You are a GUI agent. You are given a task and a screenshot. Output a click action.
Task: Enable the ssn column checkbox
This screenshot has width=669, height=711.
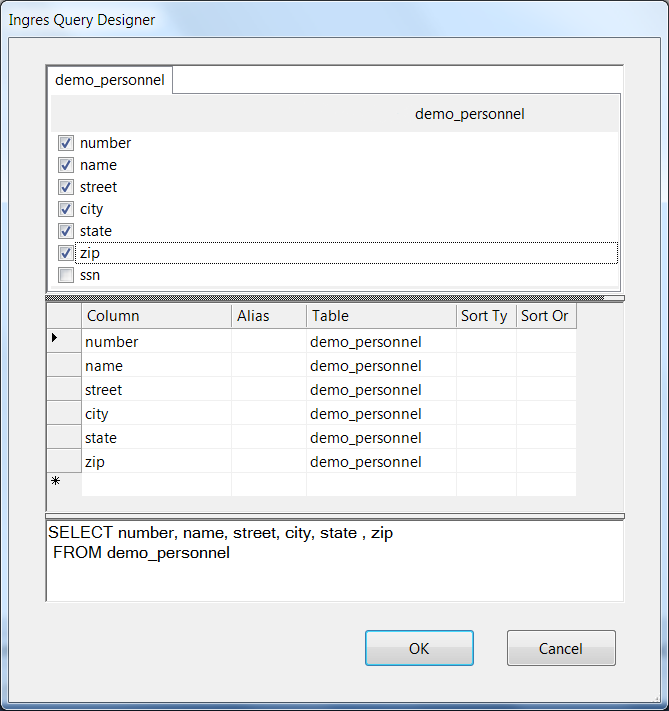[x=66, y=275]
